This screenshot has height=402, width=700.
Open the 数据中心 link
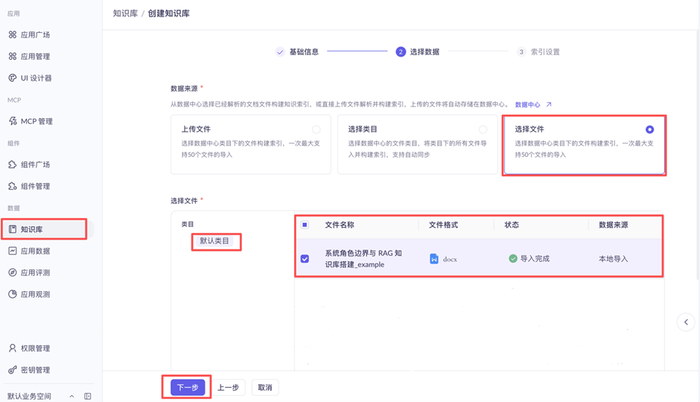(x=528, y=105)
